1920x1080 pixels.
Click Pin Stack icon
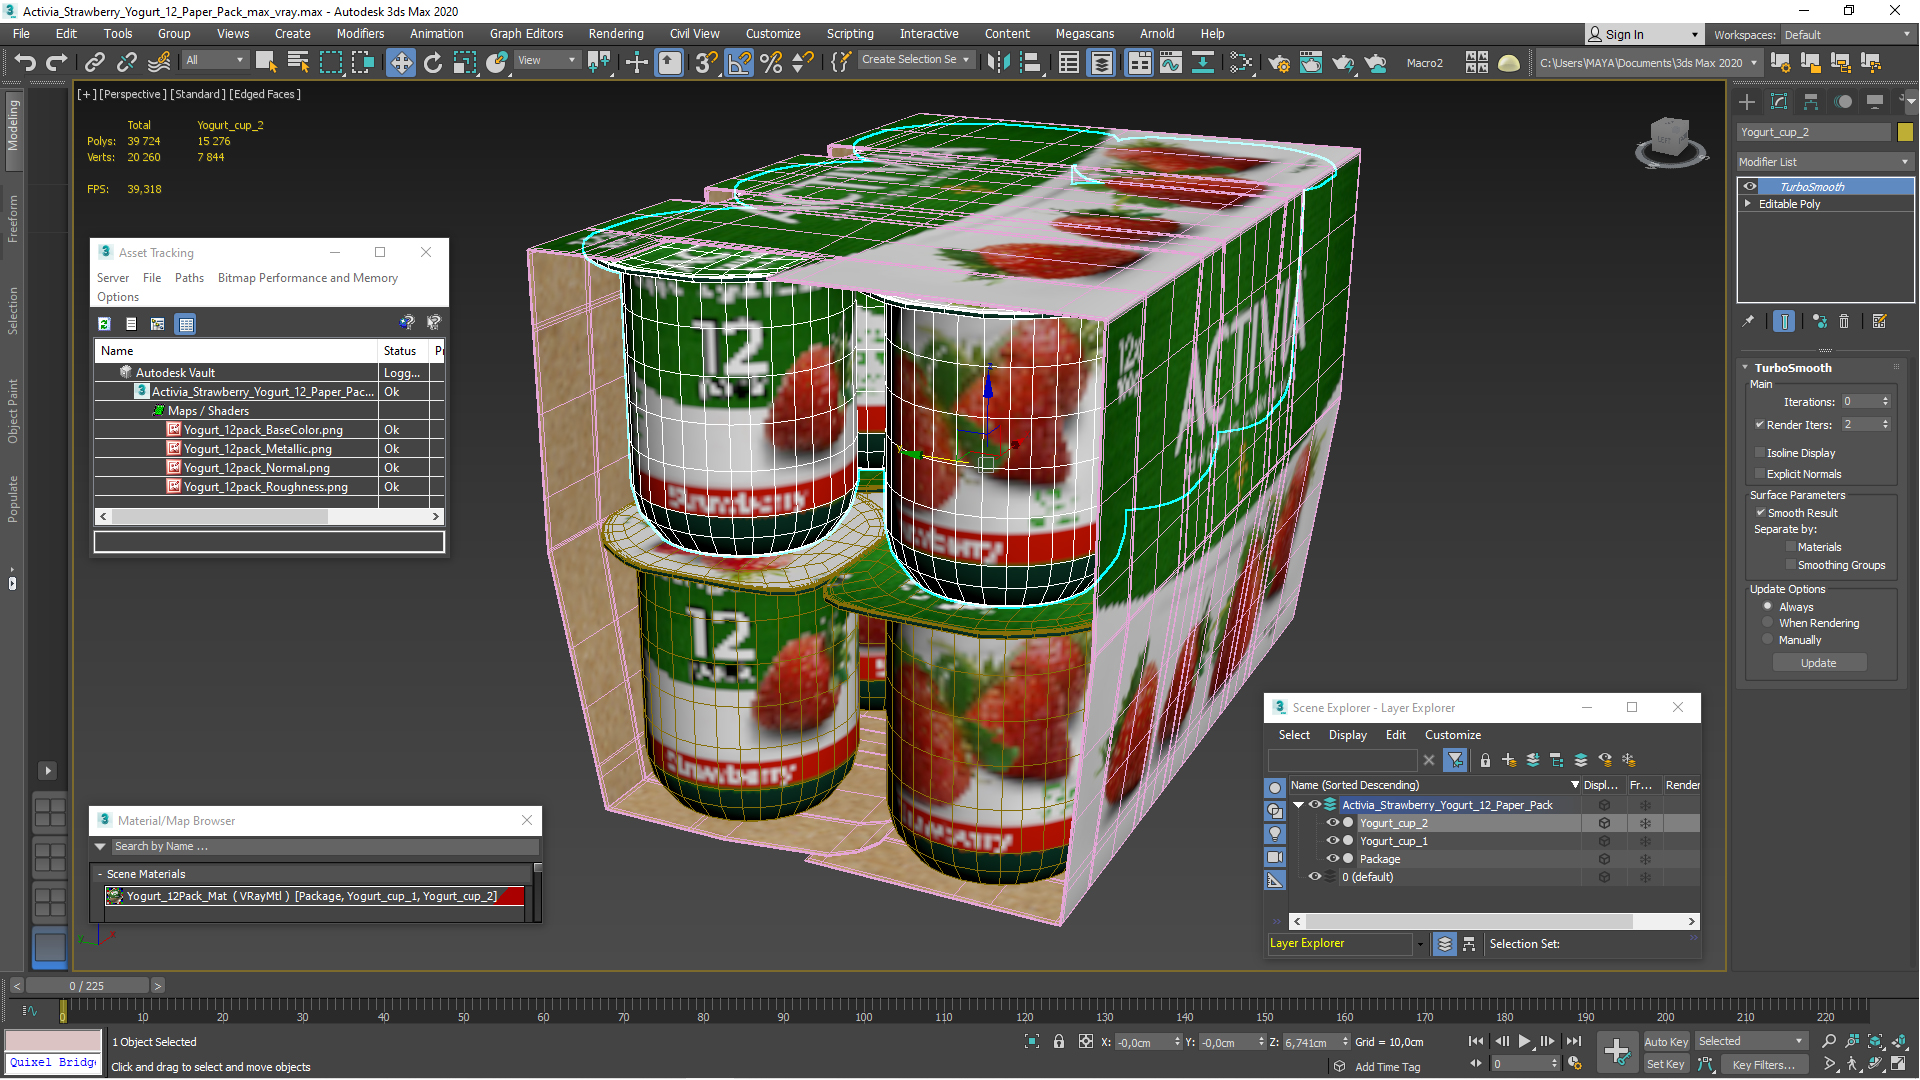click(1748, 321)
